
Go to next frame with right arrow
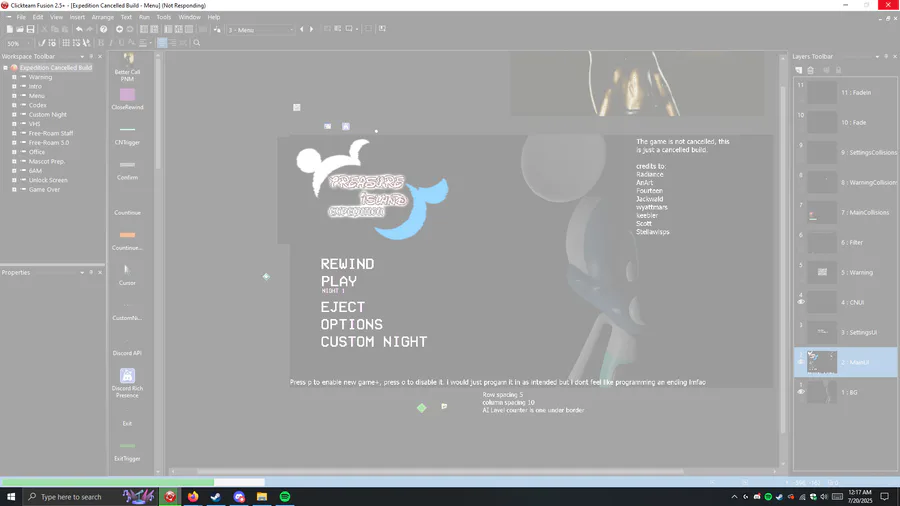tap(312, 29)
